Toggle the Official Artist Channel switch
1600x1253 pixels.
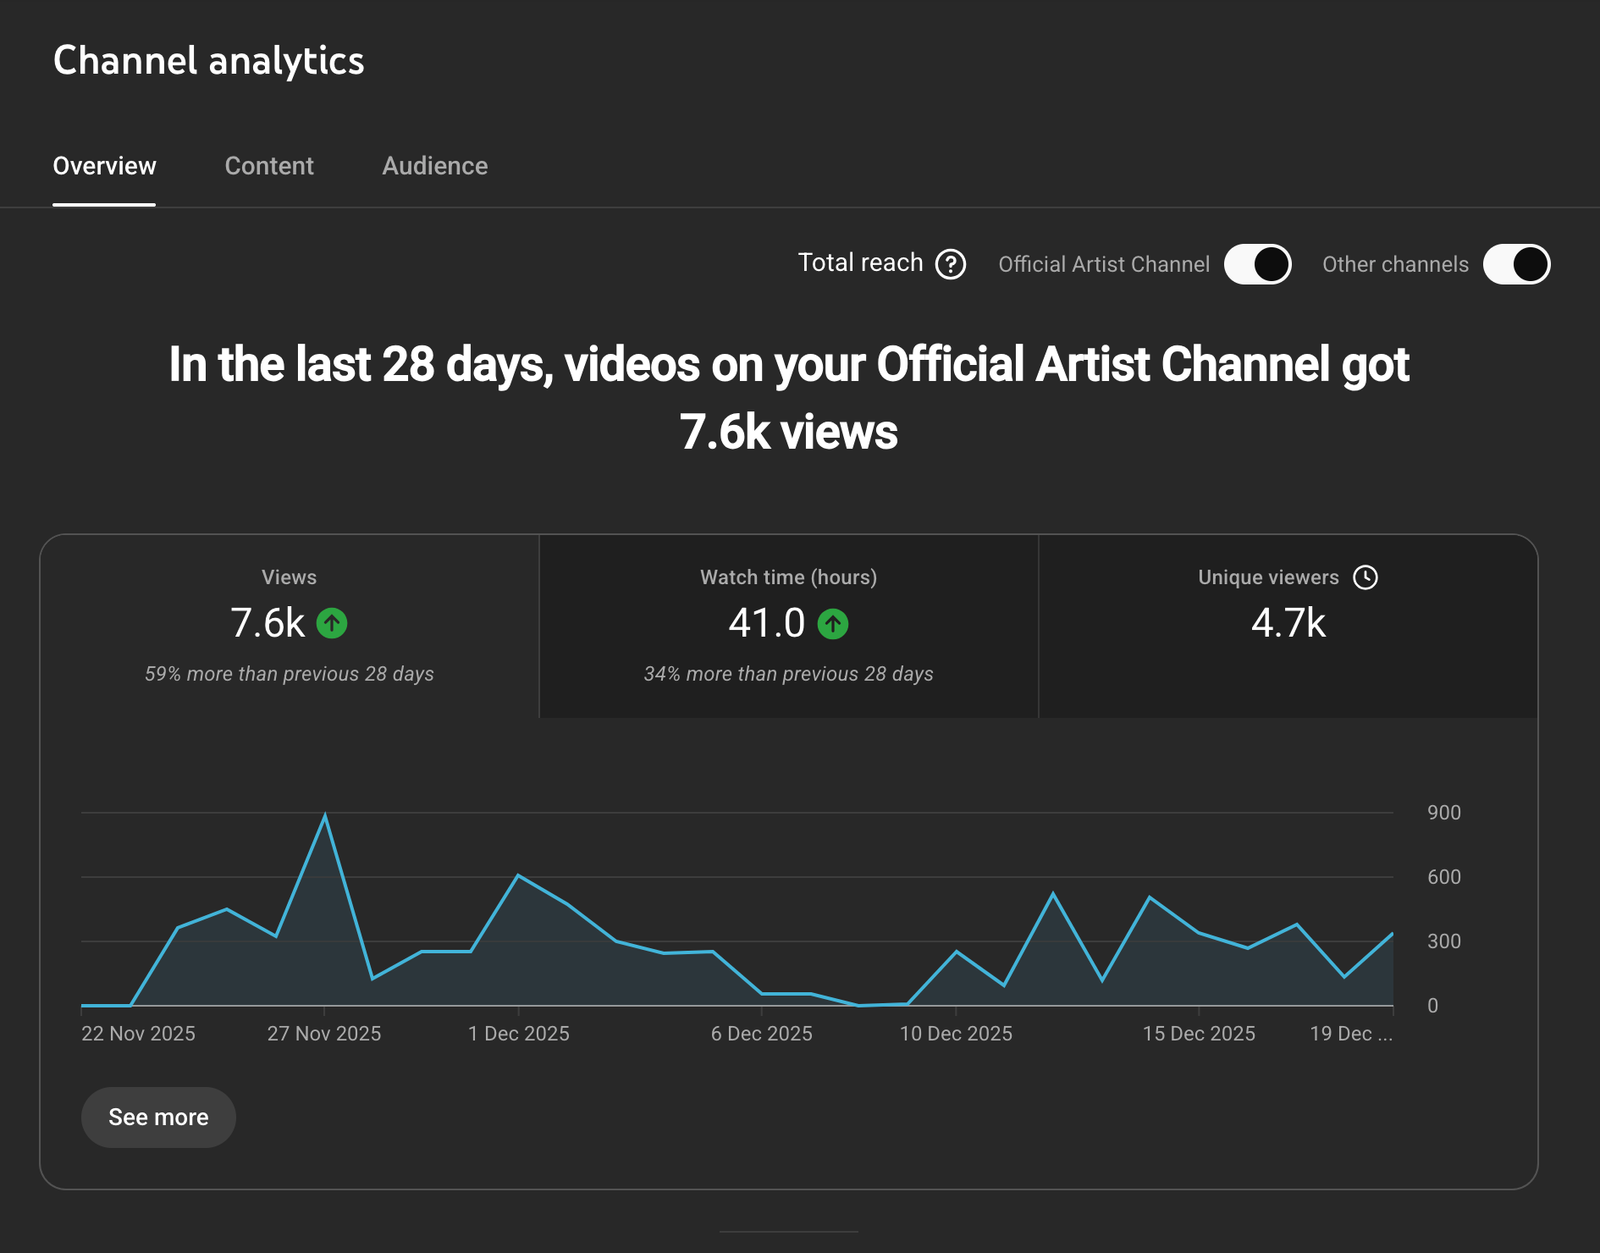point(1257,264)
